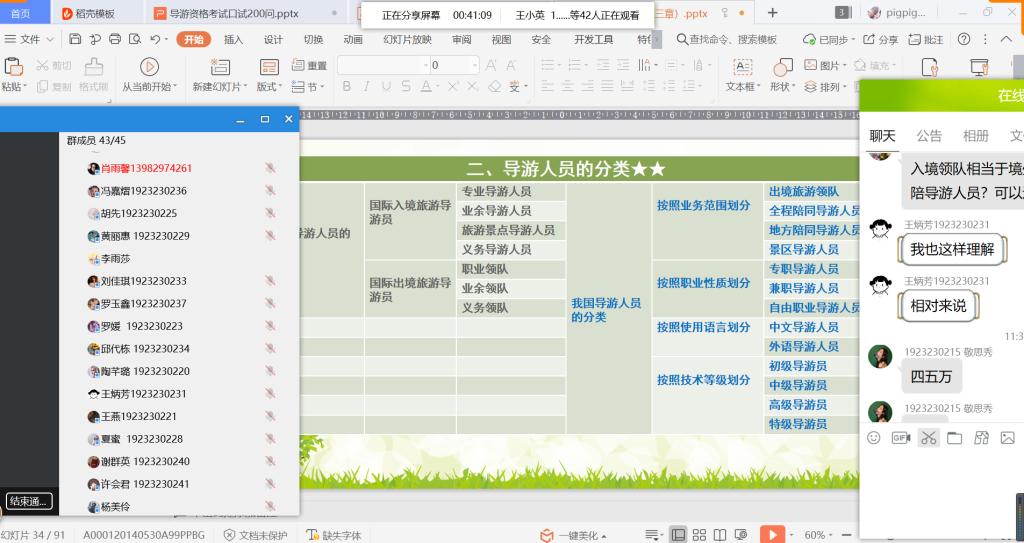
Task: Click the 查找命令 search box
Action: click(x=726, y=39)
